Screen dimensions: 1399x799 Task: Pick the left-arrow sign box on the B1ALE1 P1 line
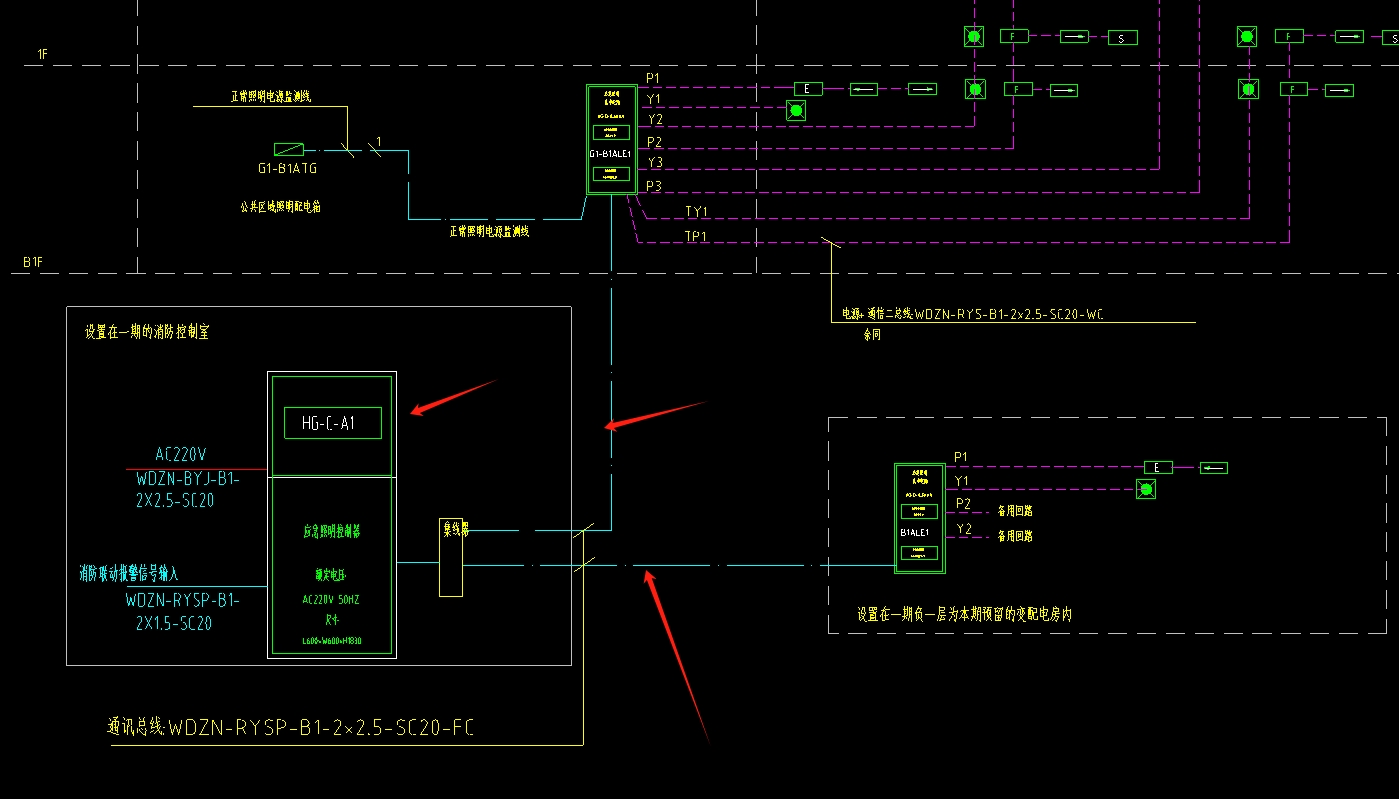click(1213, 467)
